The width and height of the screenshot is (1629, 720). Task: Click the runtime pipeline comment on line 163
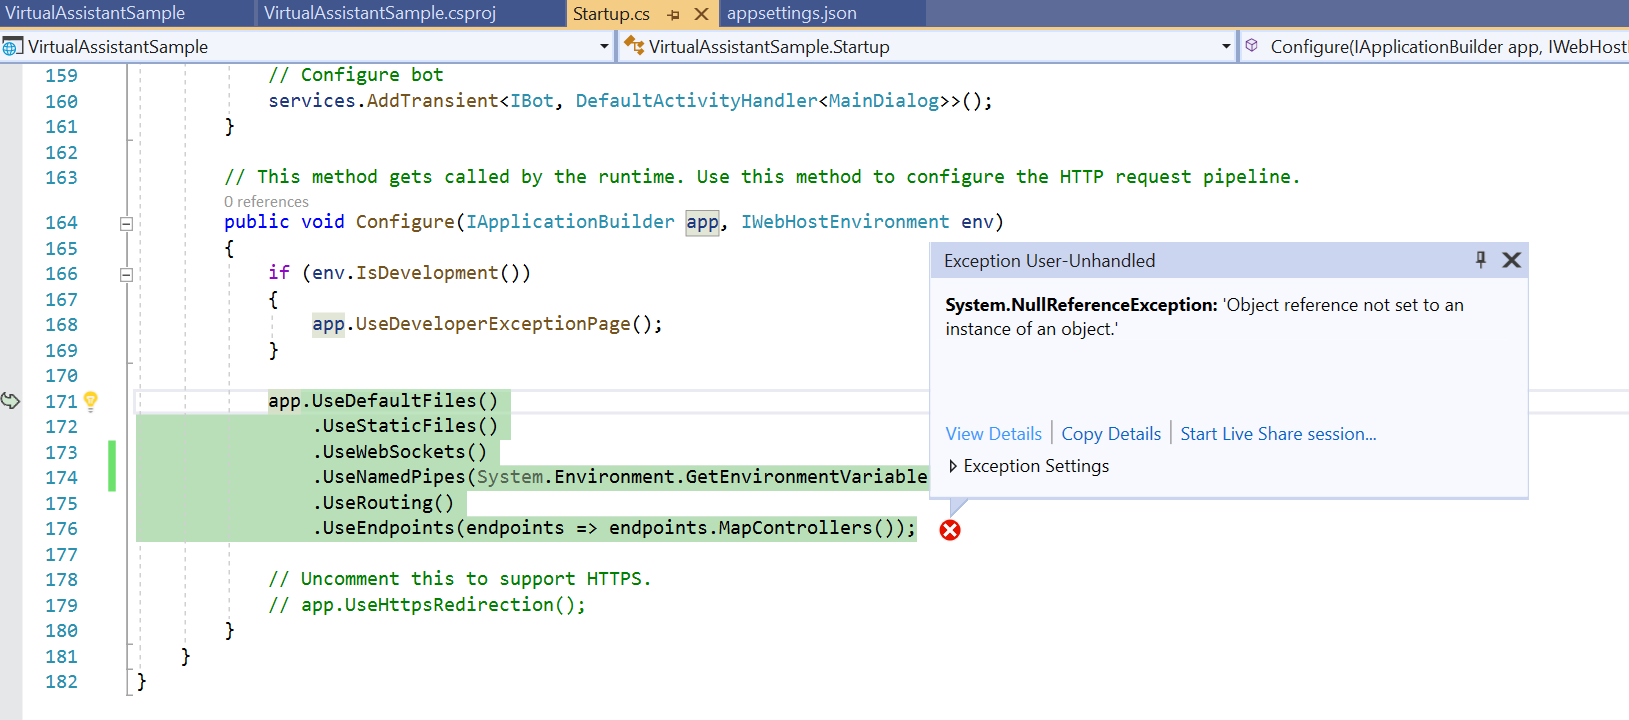pos(762,177)
